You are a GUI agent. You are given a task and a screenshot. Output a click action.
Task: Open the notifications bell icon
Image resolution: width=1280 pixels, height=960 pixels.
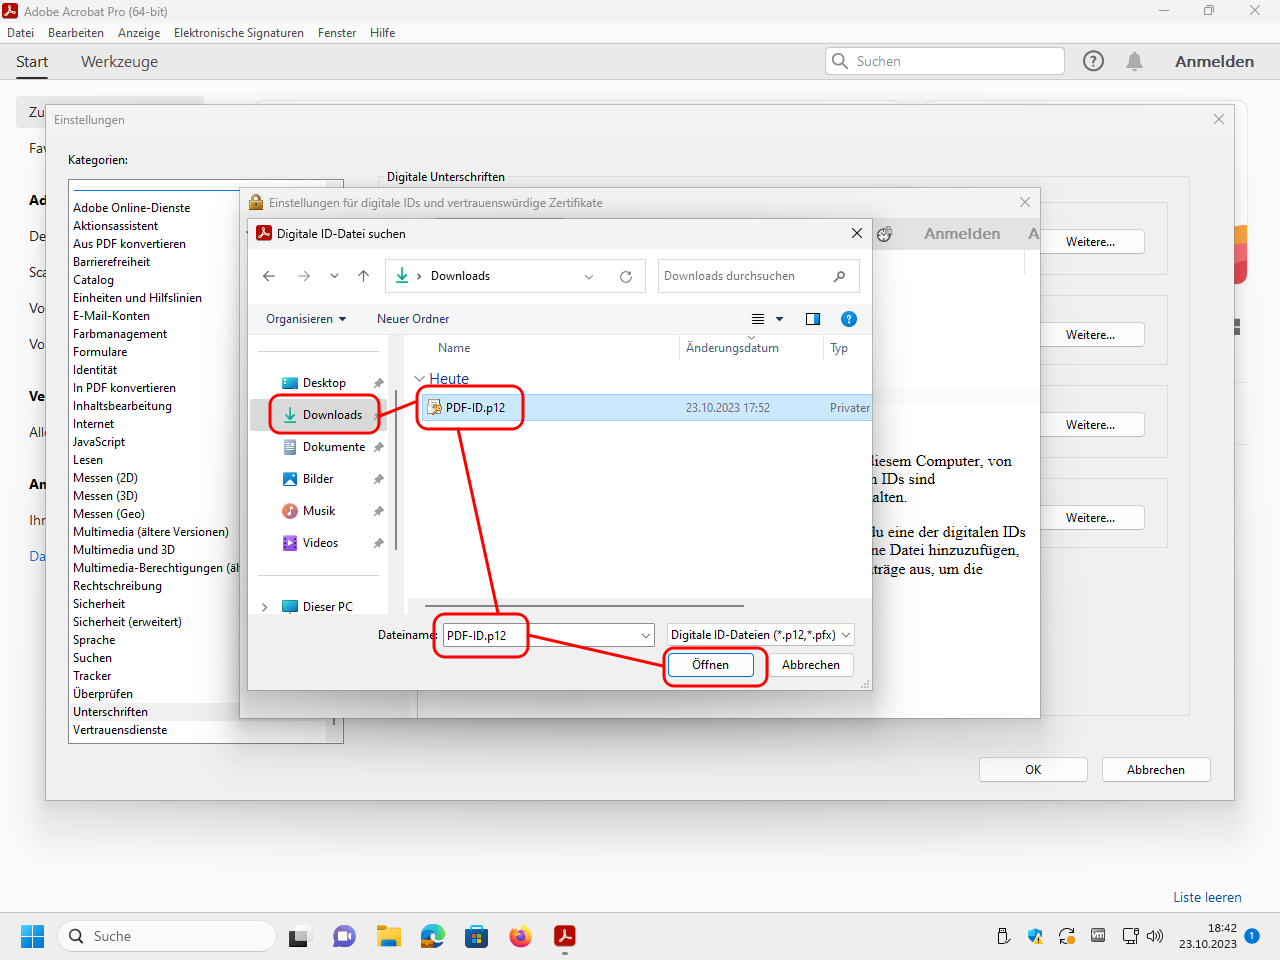(x=1134, y=62)
